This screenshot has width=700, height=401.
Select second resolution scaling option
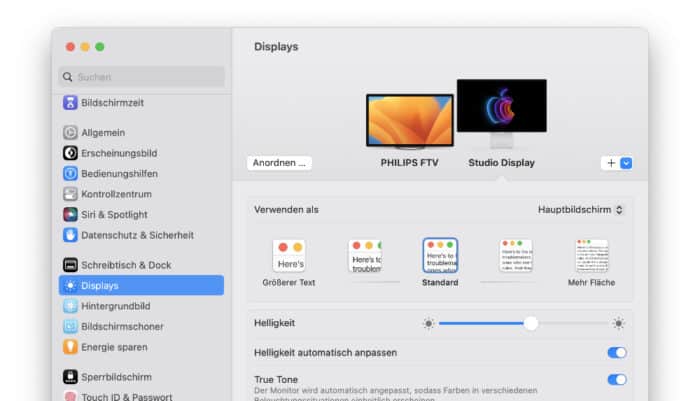click(365, 256)
